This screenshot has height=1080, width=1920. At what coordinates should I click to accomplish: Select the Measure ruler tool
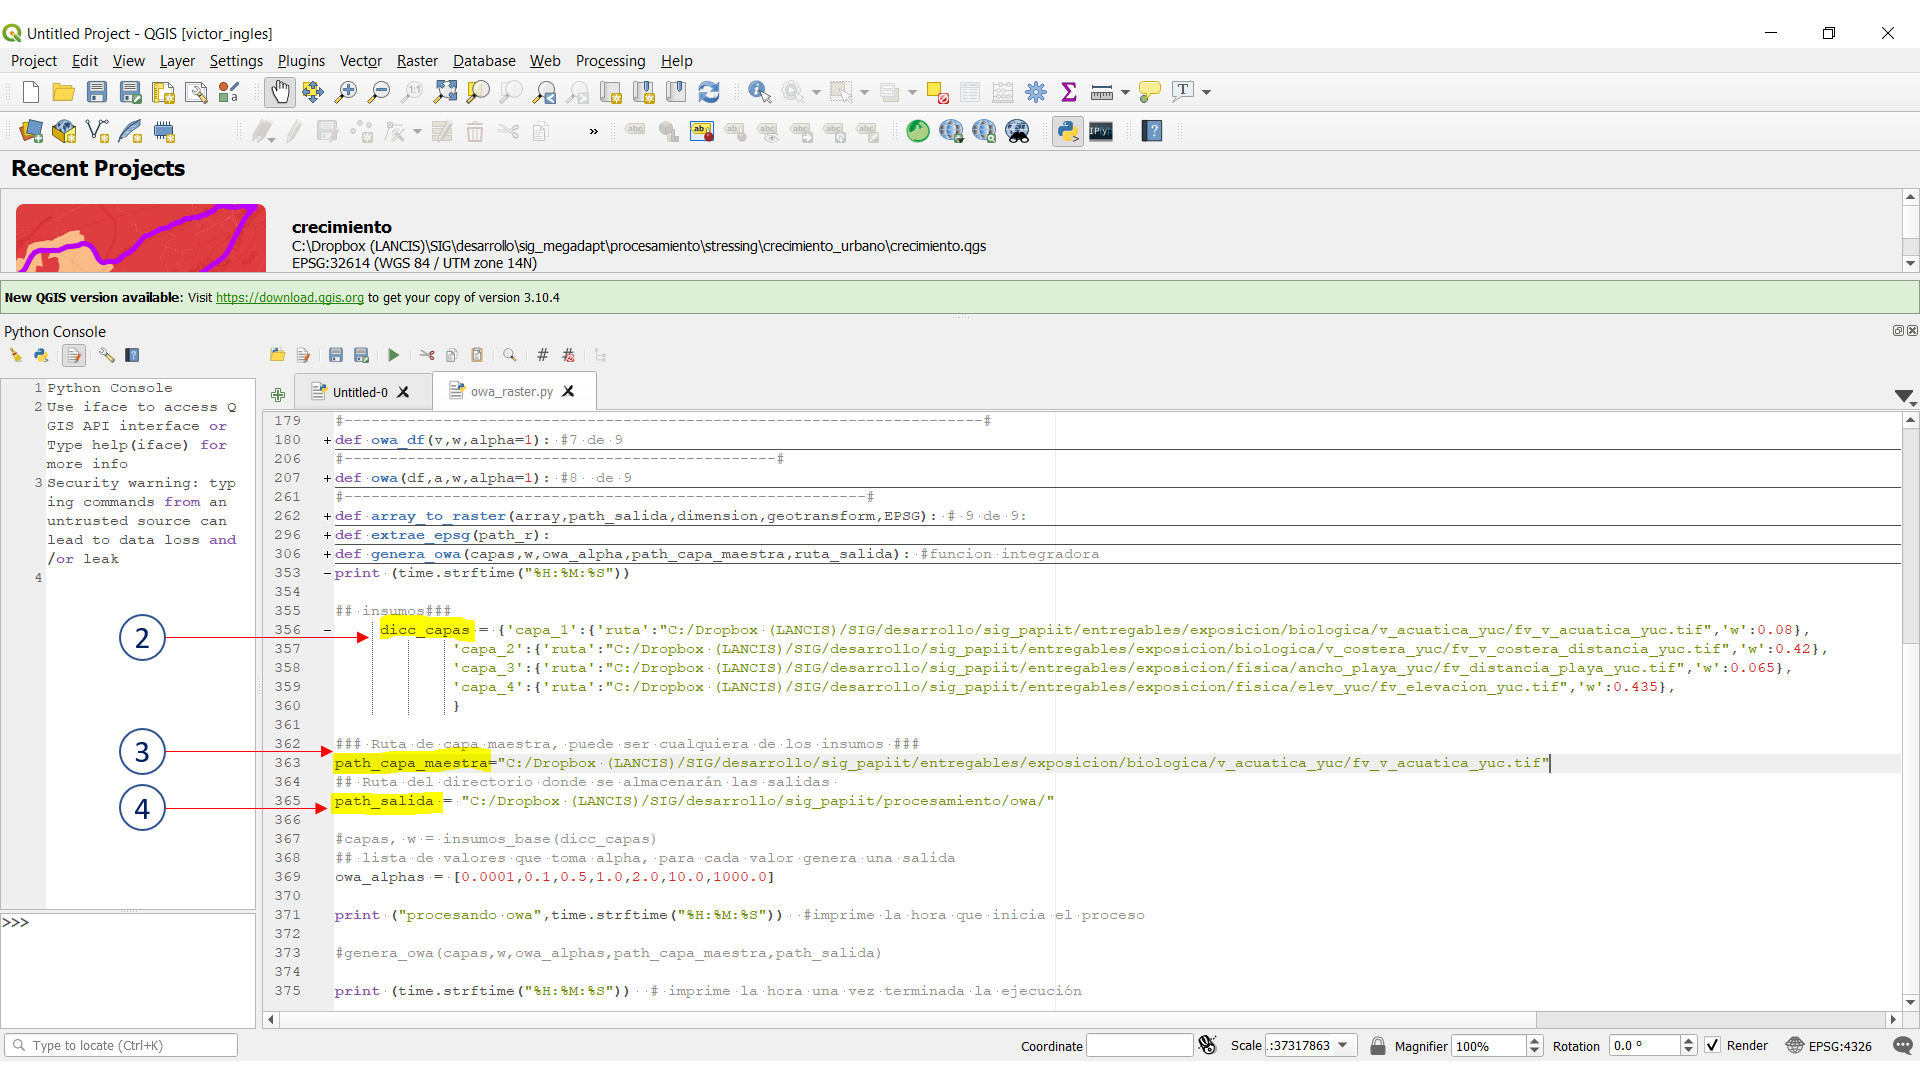(x=1102, y=92)
